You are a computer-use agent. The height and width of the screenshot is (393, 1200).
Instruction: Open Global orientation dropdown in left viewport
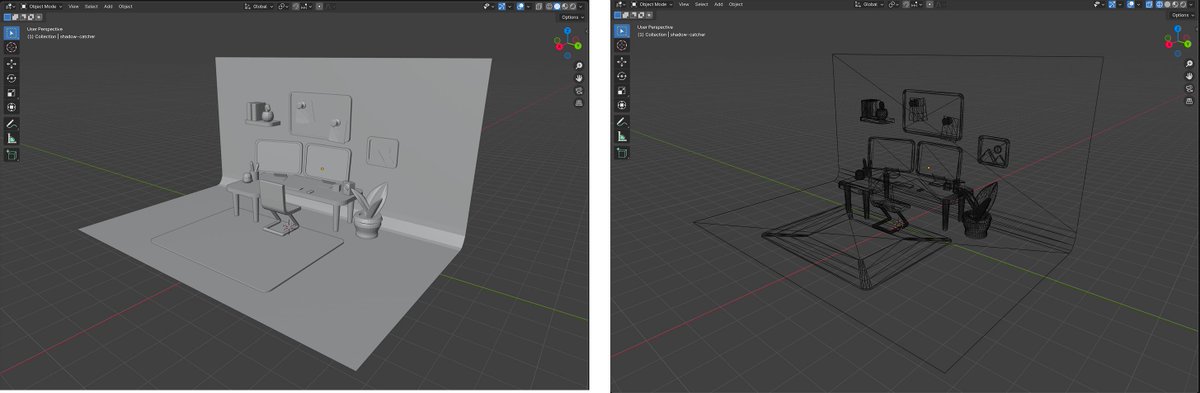point(259,6)
